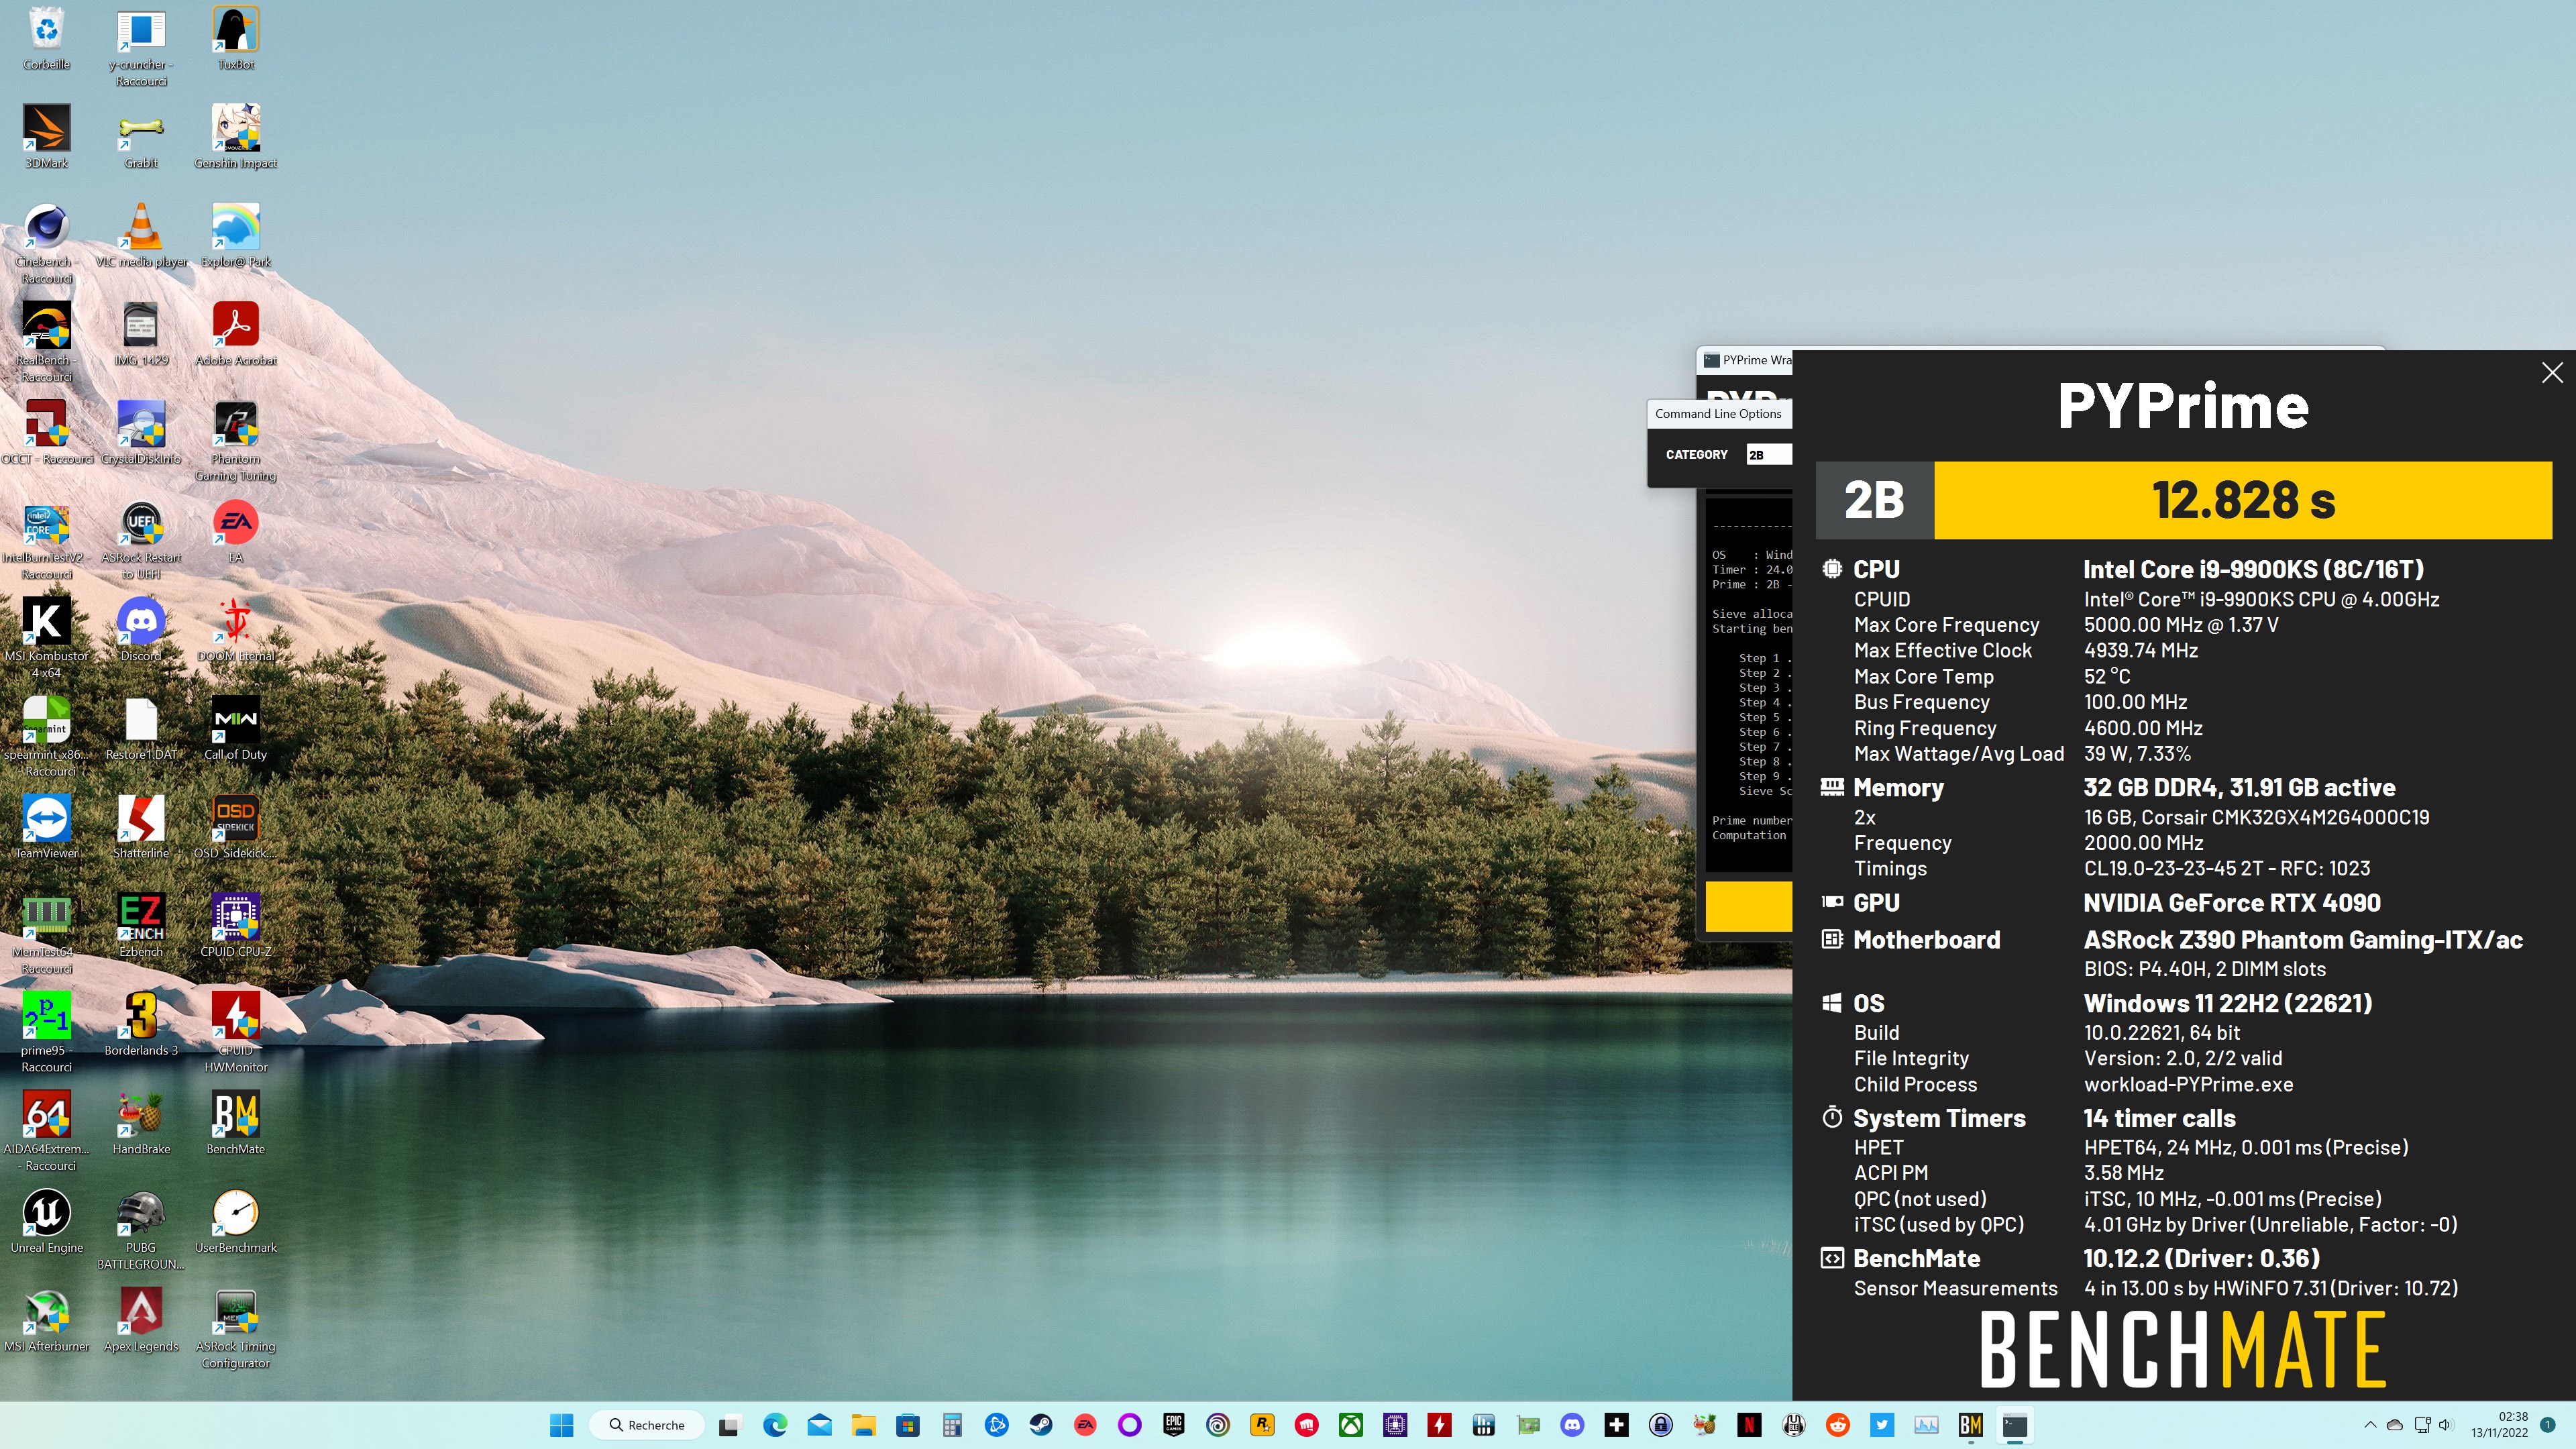Launch Genshin Impact shortcut
The width and height of the screenshot is (2576, 1449).
[x=236, y=137]
